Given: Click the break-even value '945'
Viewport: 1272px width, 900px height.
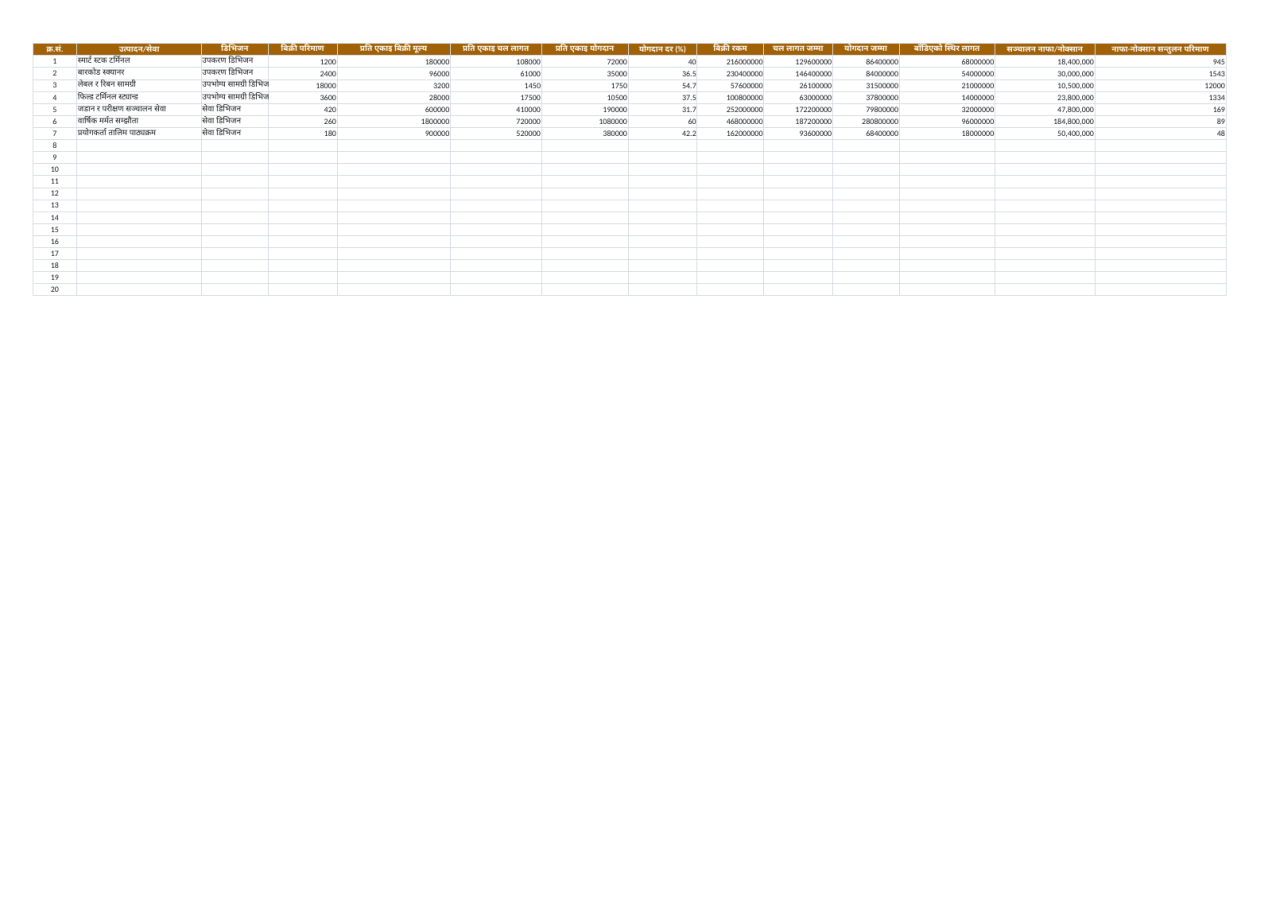Looking at the screenshot, I should (x=1160, y=62).
